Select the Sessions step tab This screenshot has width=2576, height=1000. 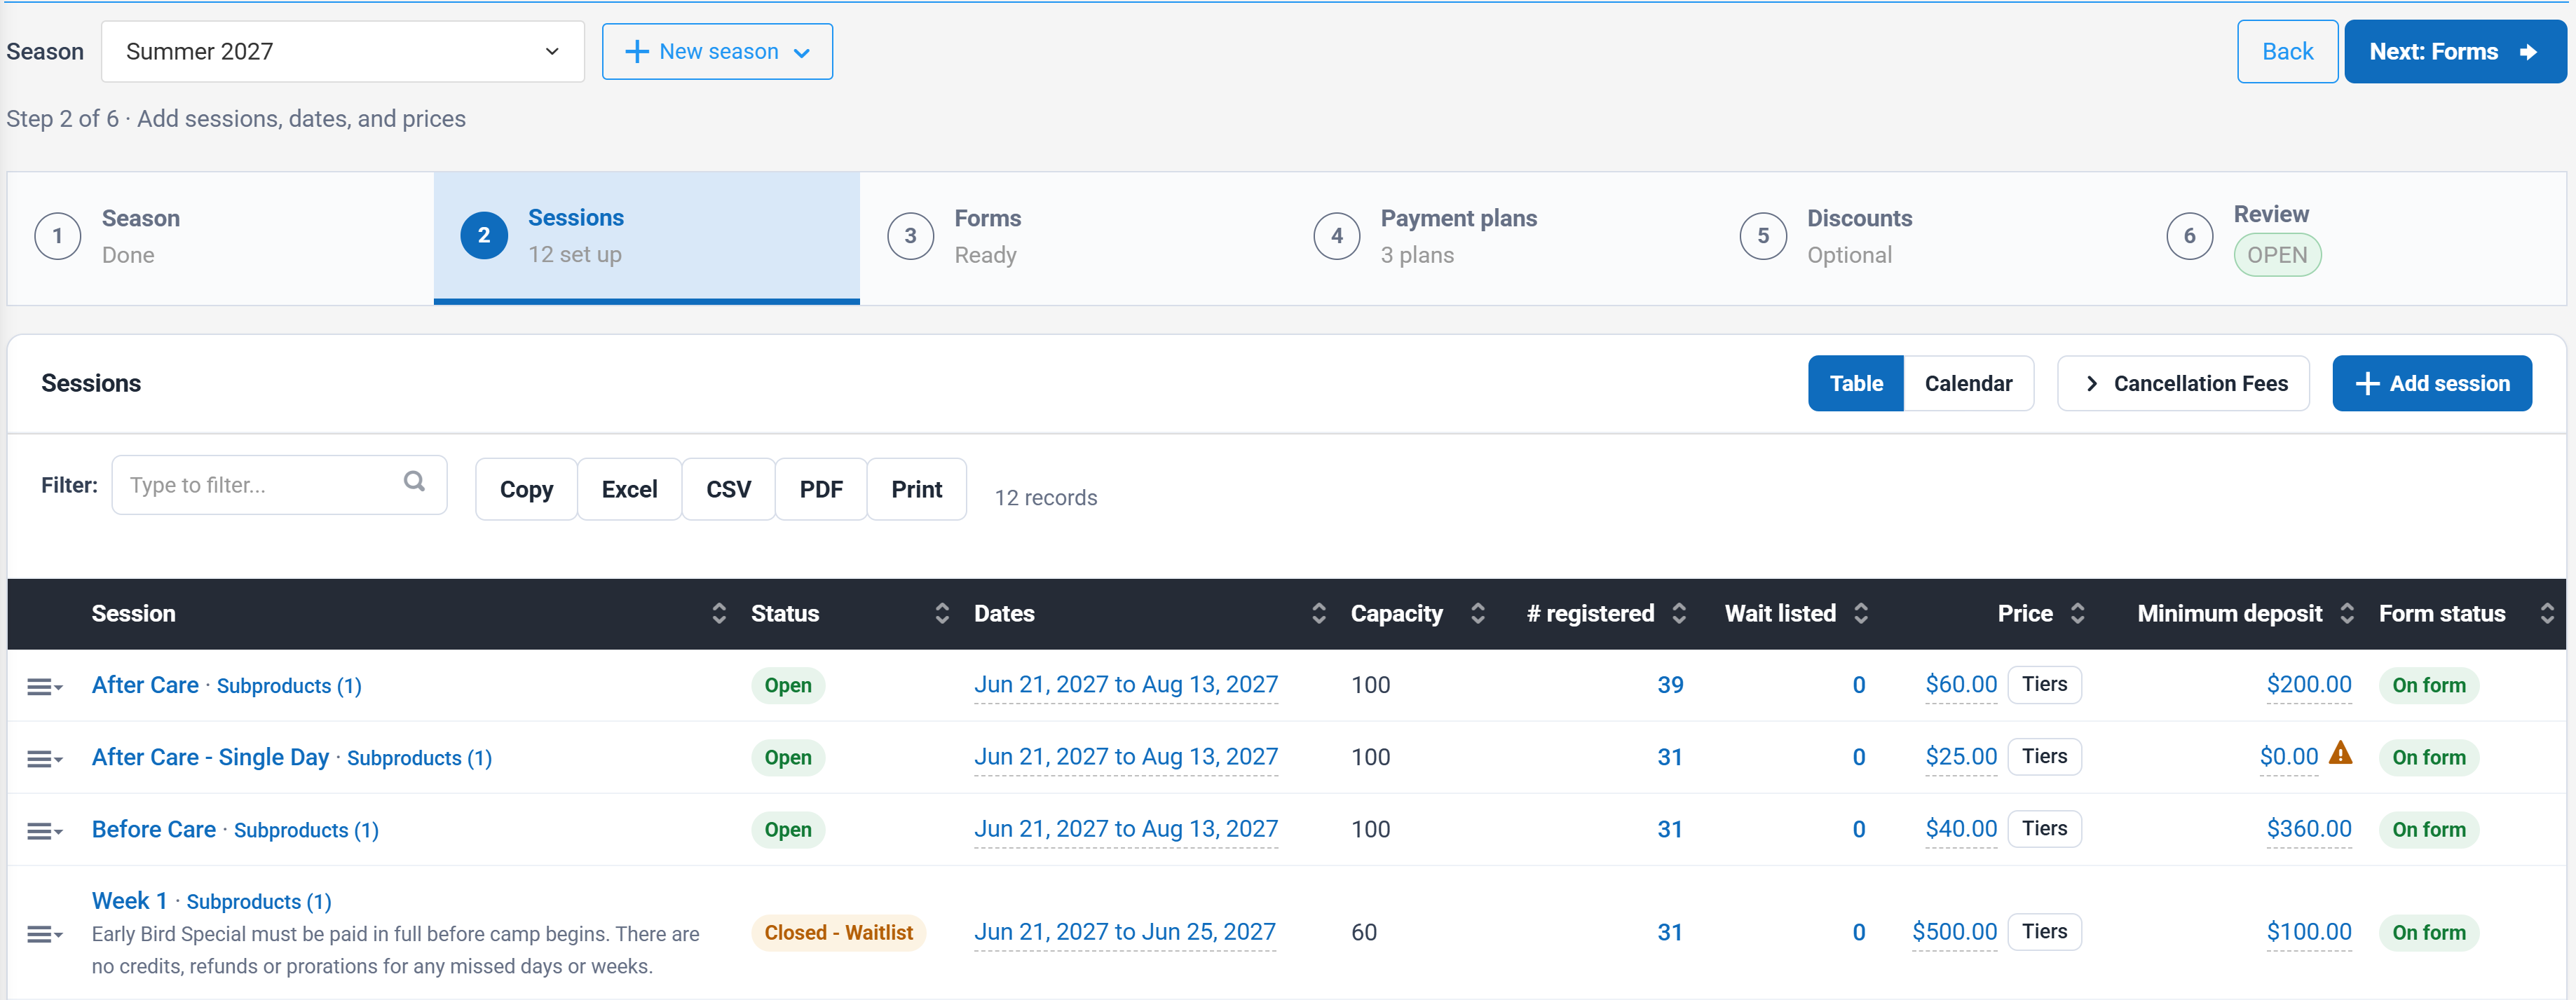click(x=646, y=237)
